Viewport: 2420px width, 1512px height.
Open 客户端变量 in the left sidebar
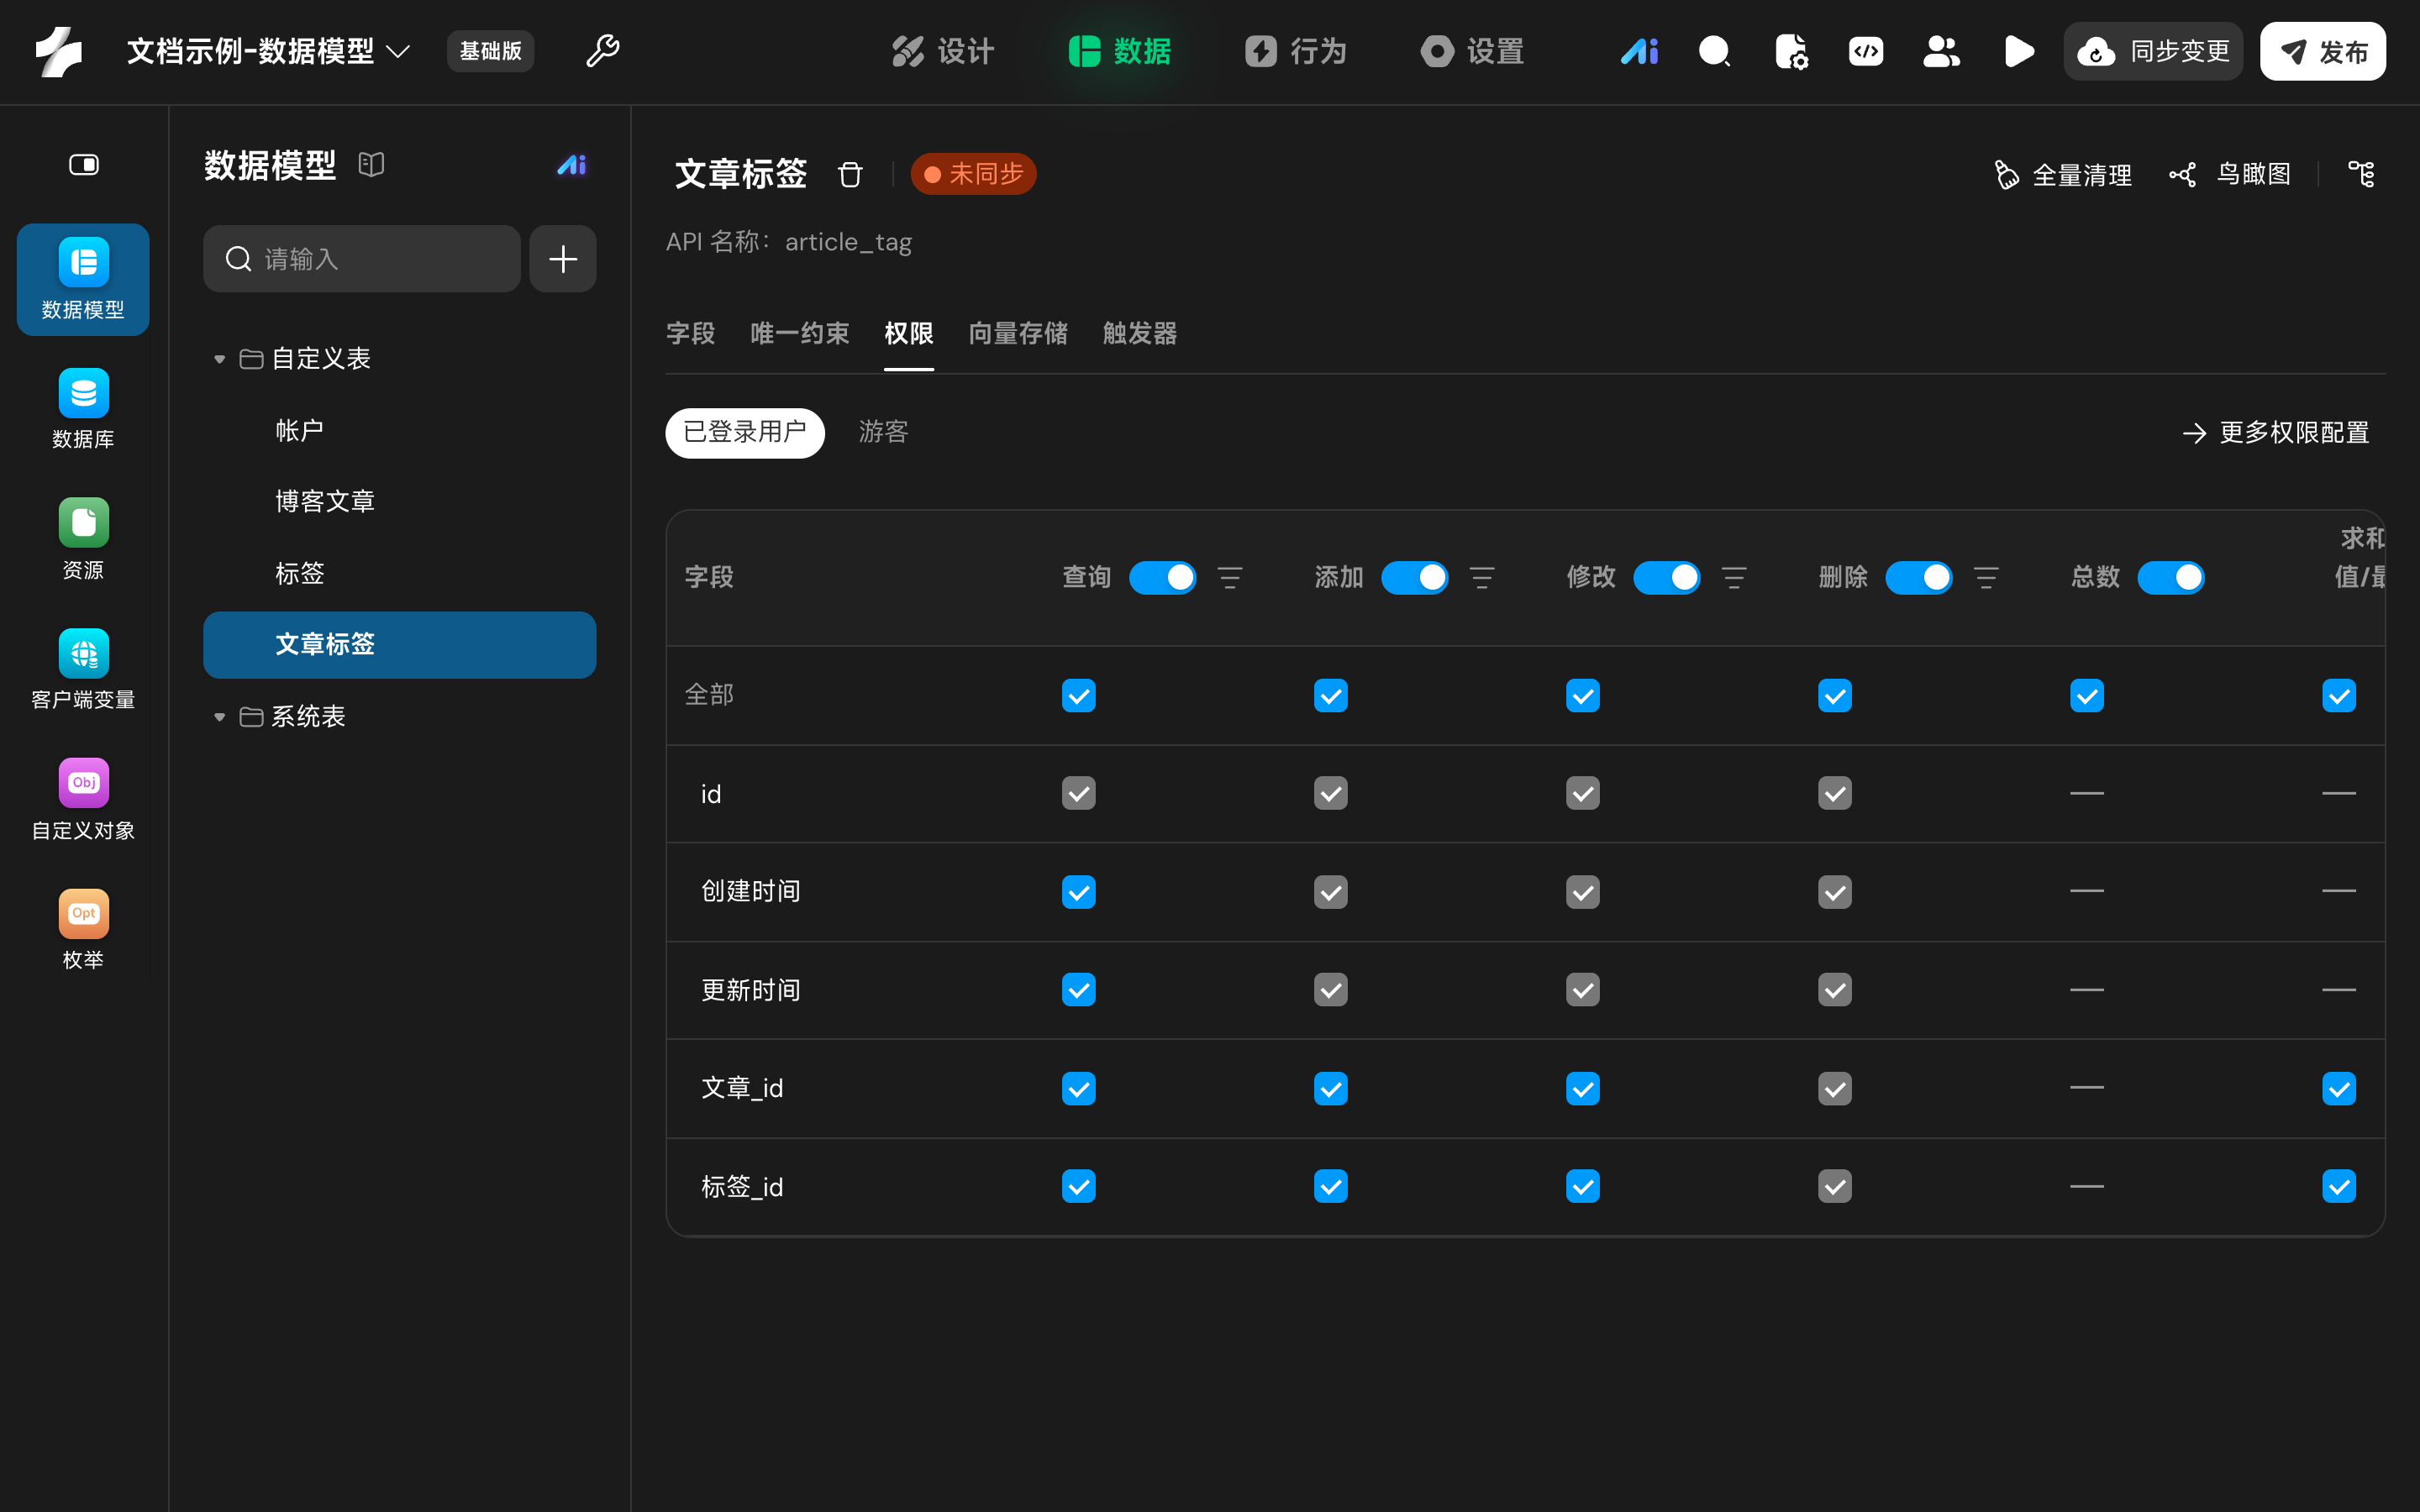(83, 669)
